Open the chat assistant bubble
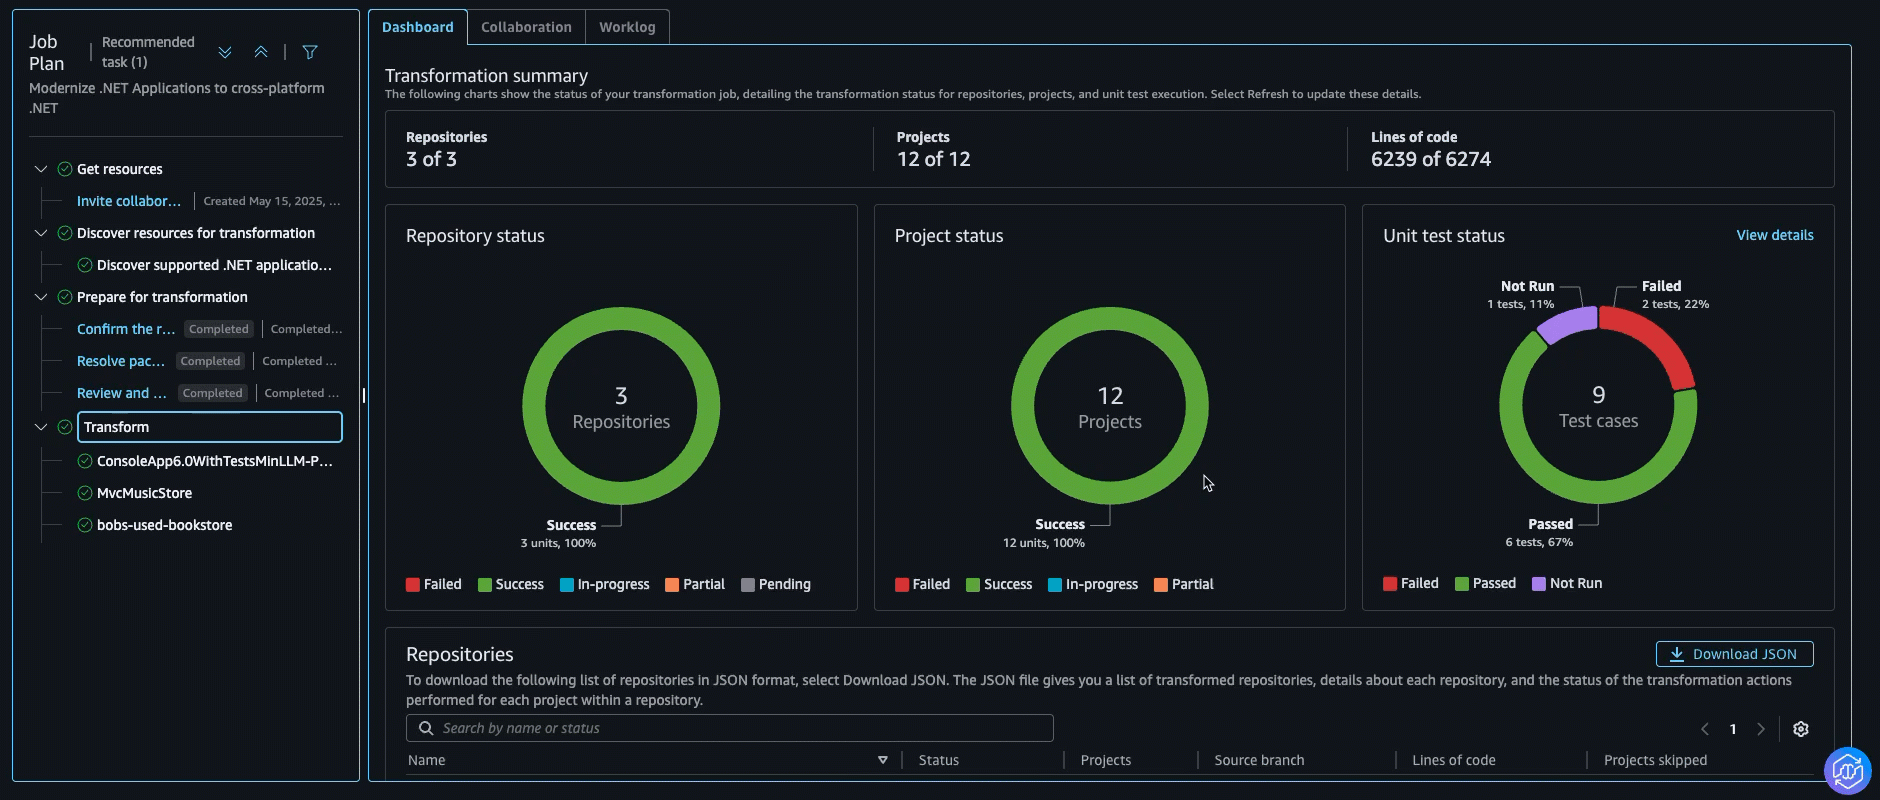The width and height of the screenshot is (1880, 800). (1847, 771)
